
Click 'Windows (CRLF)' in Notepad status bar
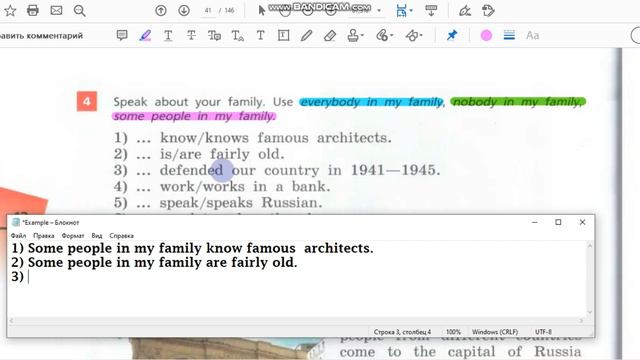495,332
